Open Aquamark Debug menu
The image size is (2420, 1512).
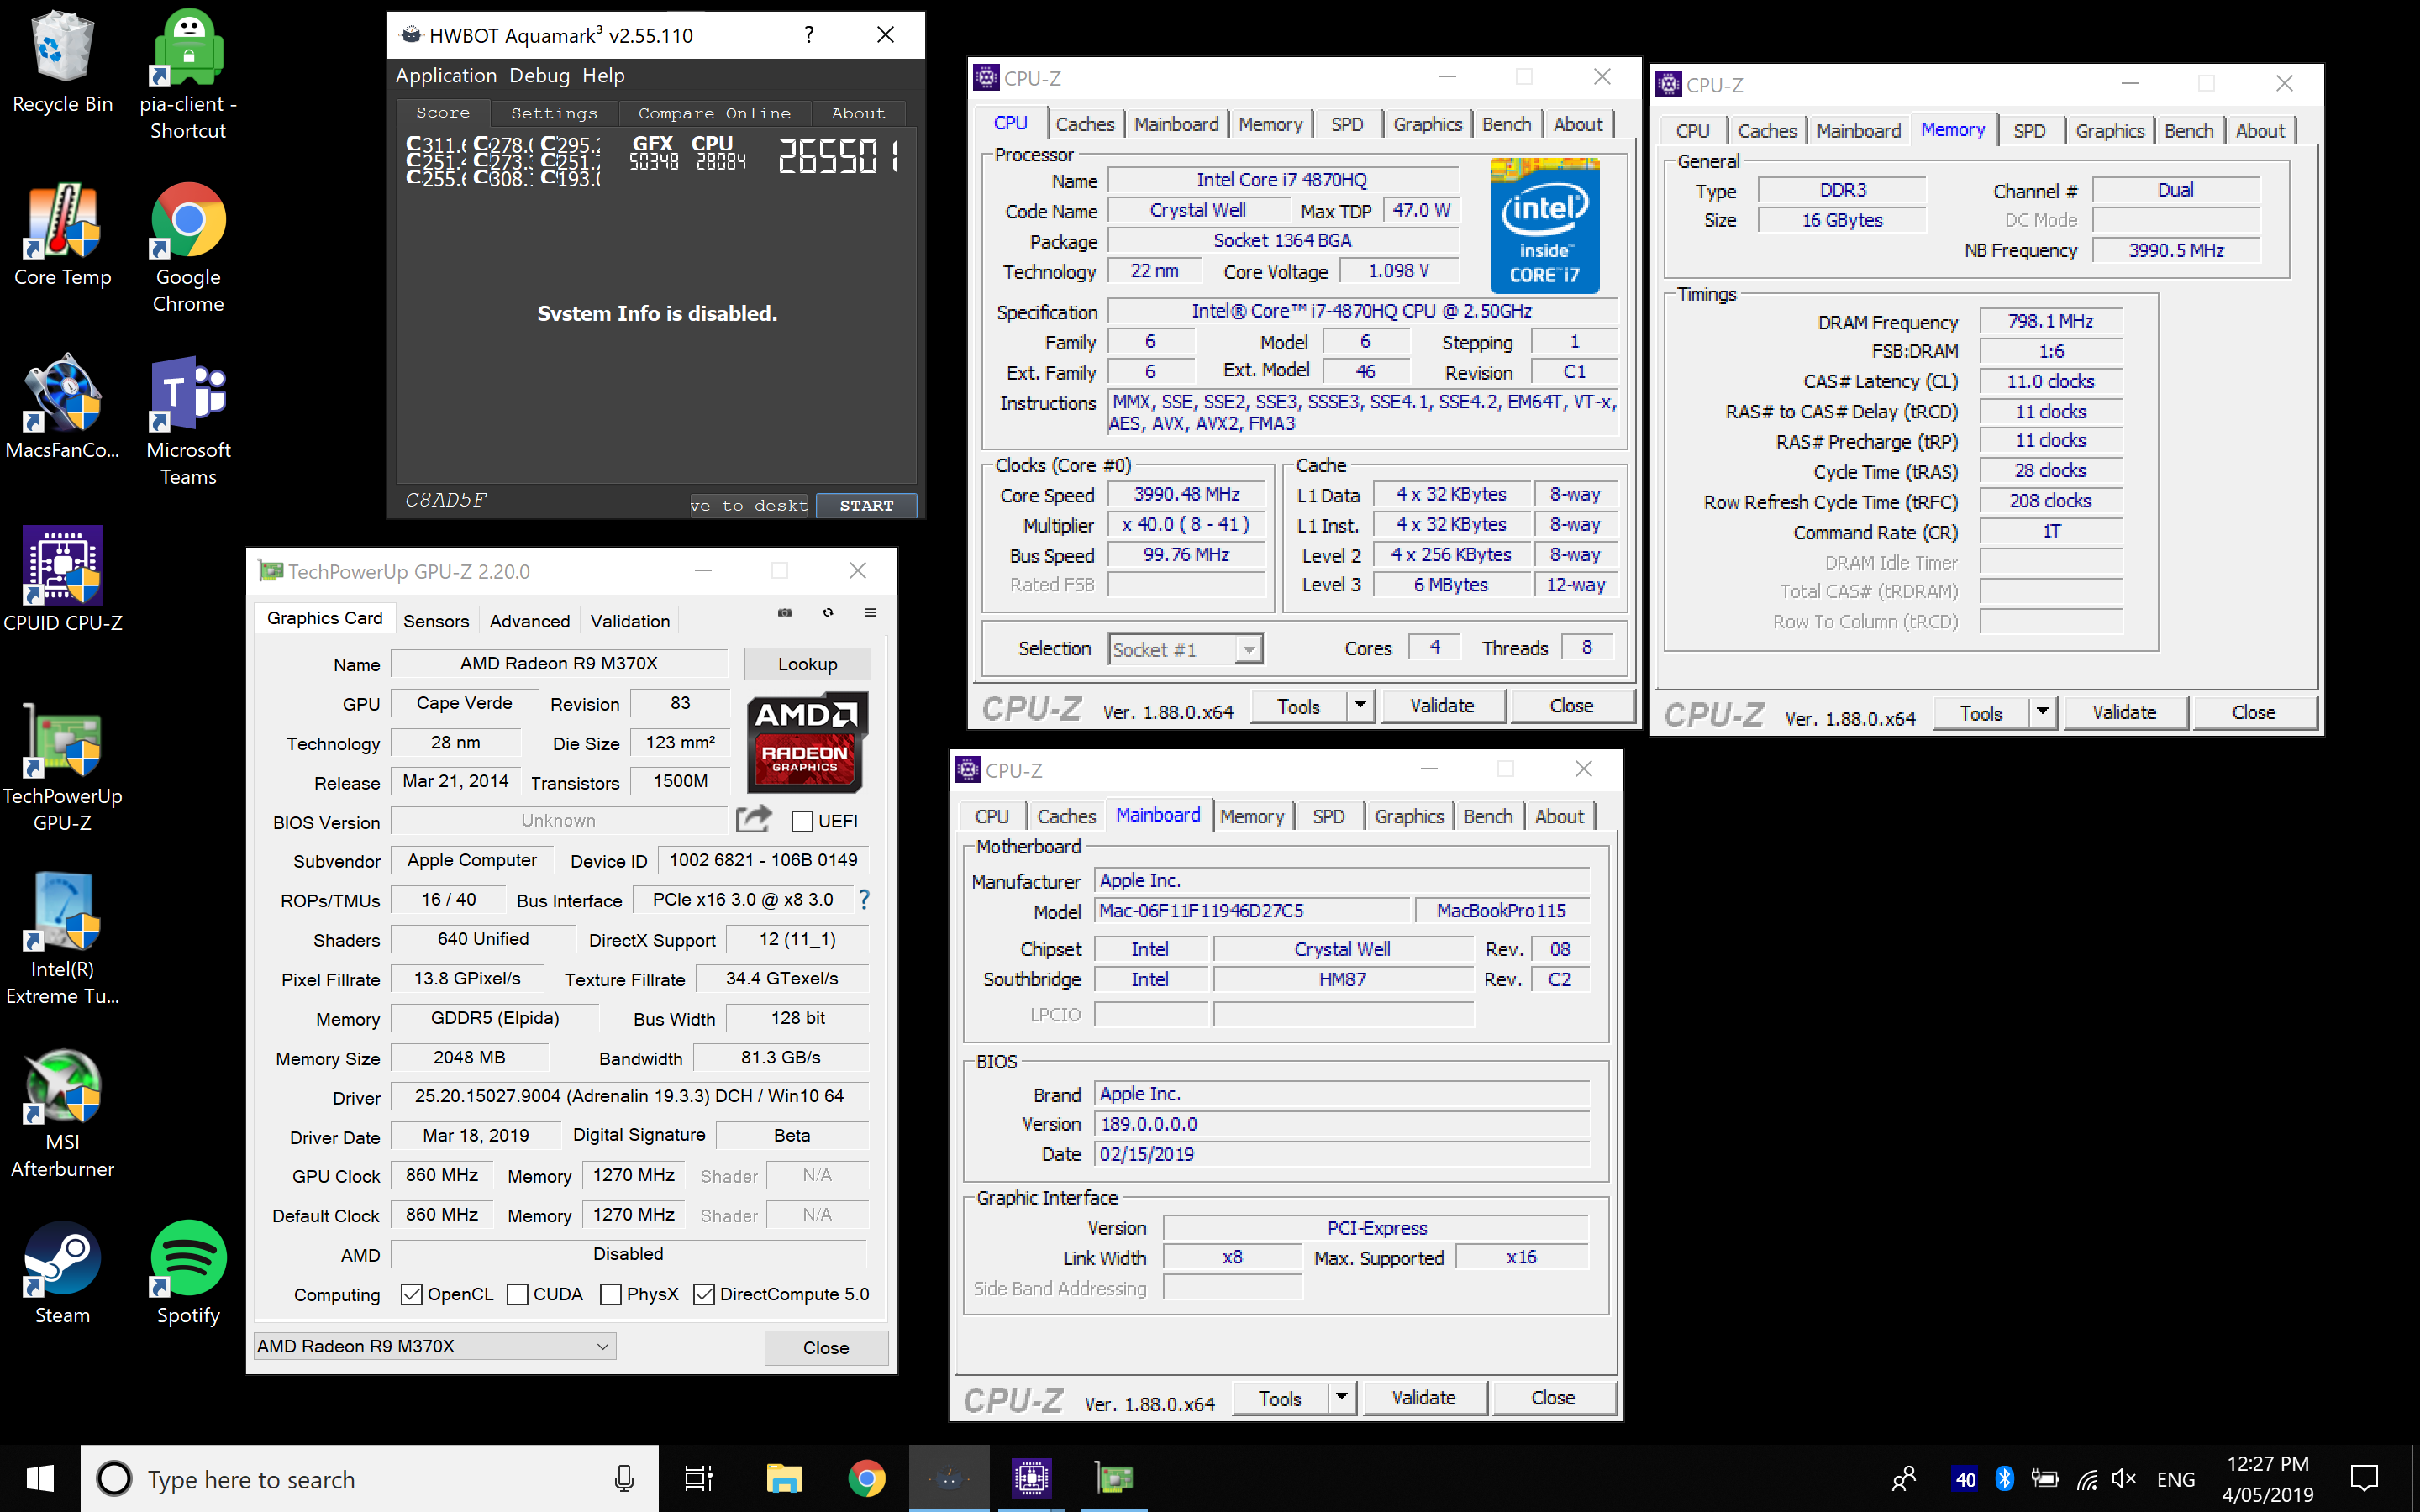point(539,75)
